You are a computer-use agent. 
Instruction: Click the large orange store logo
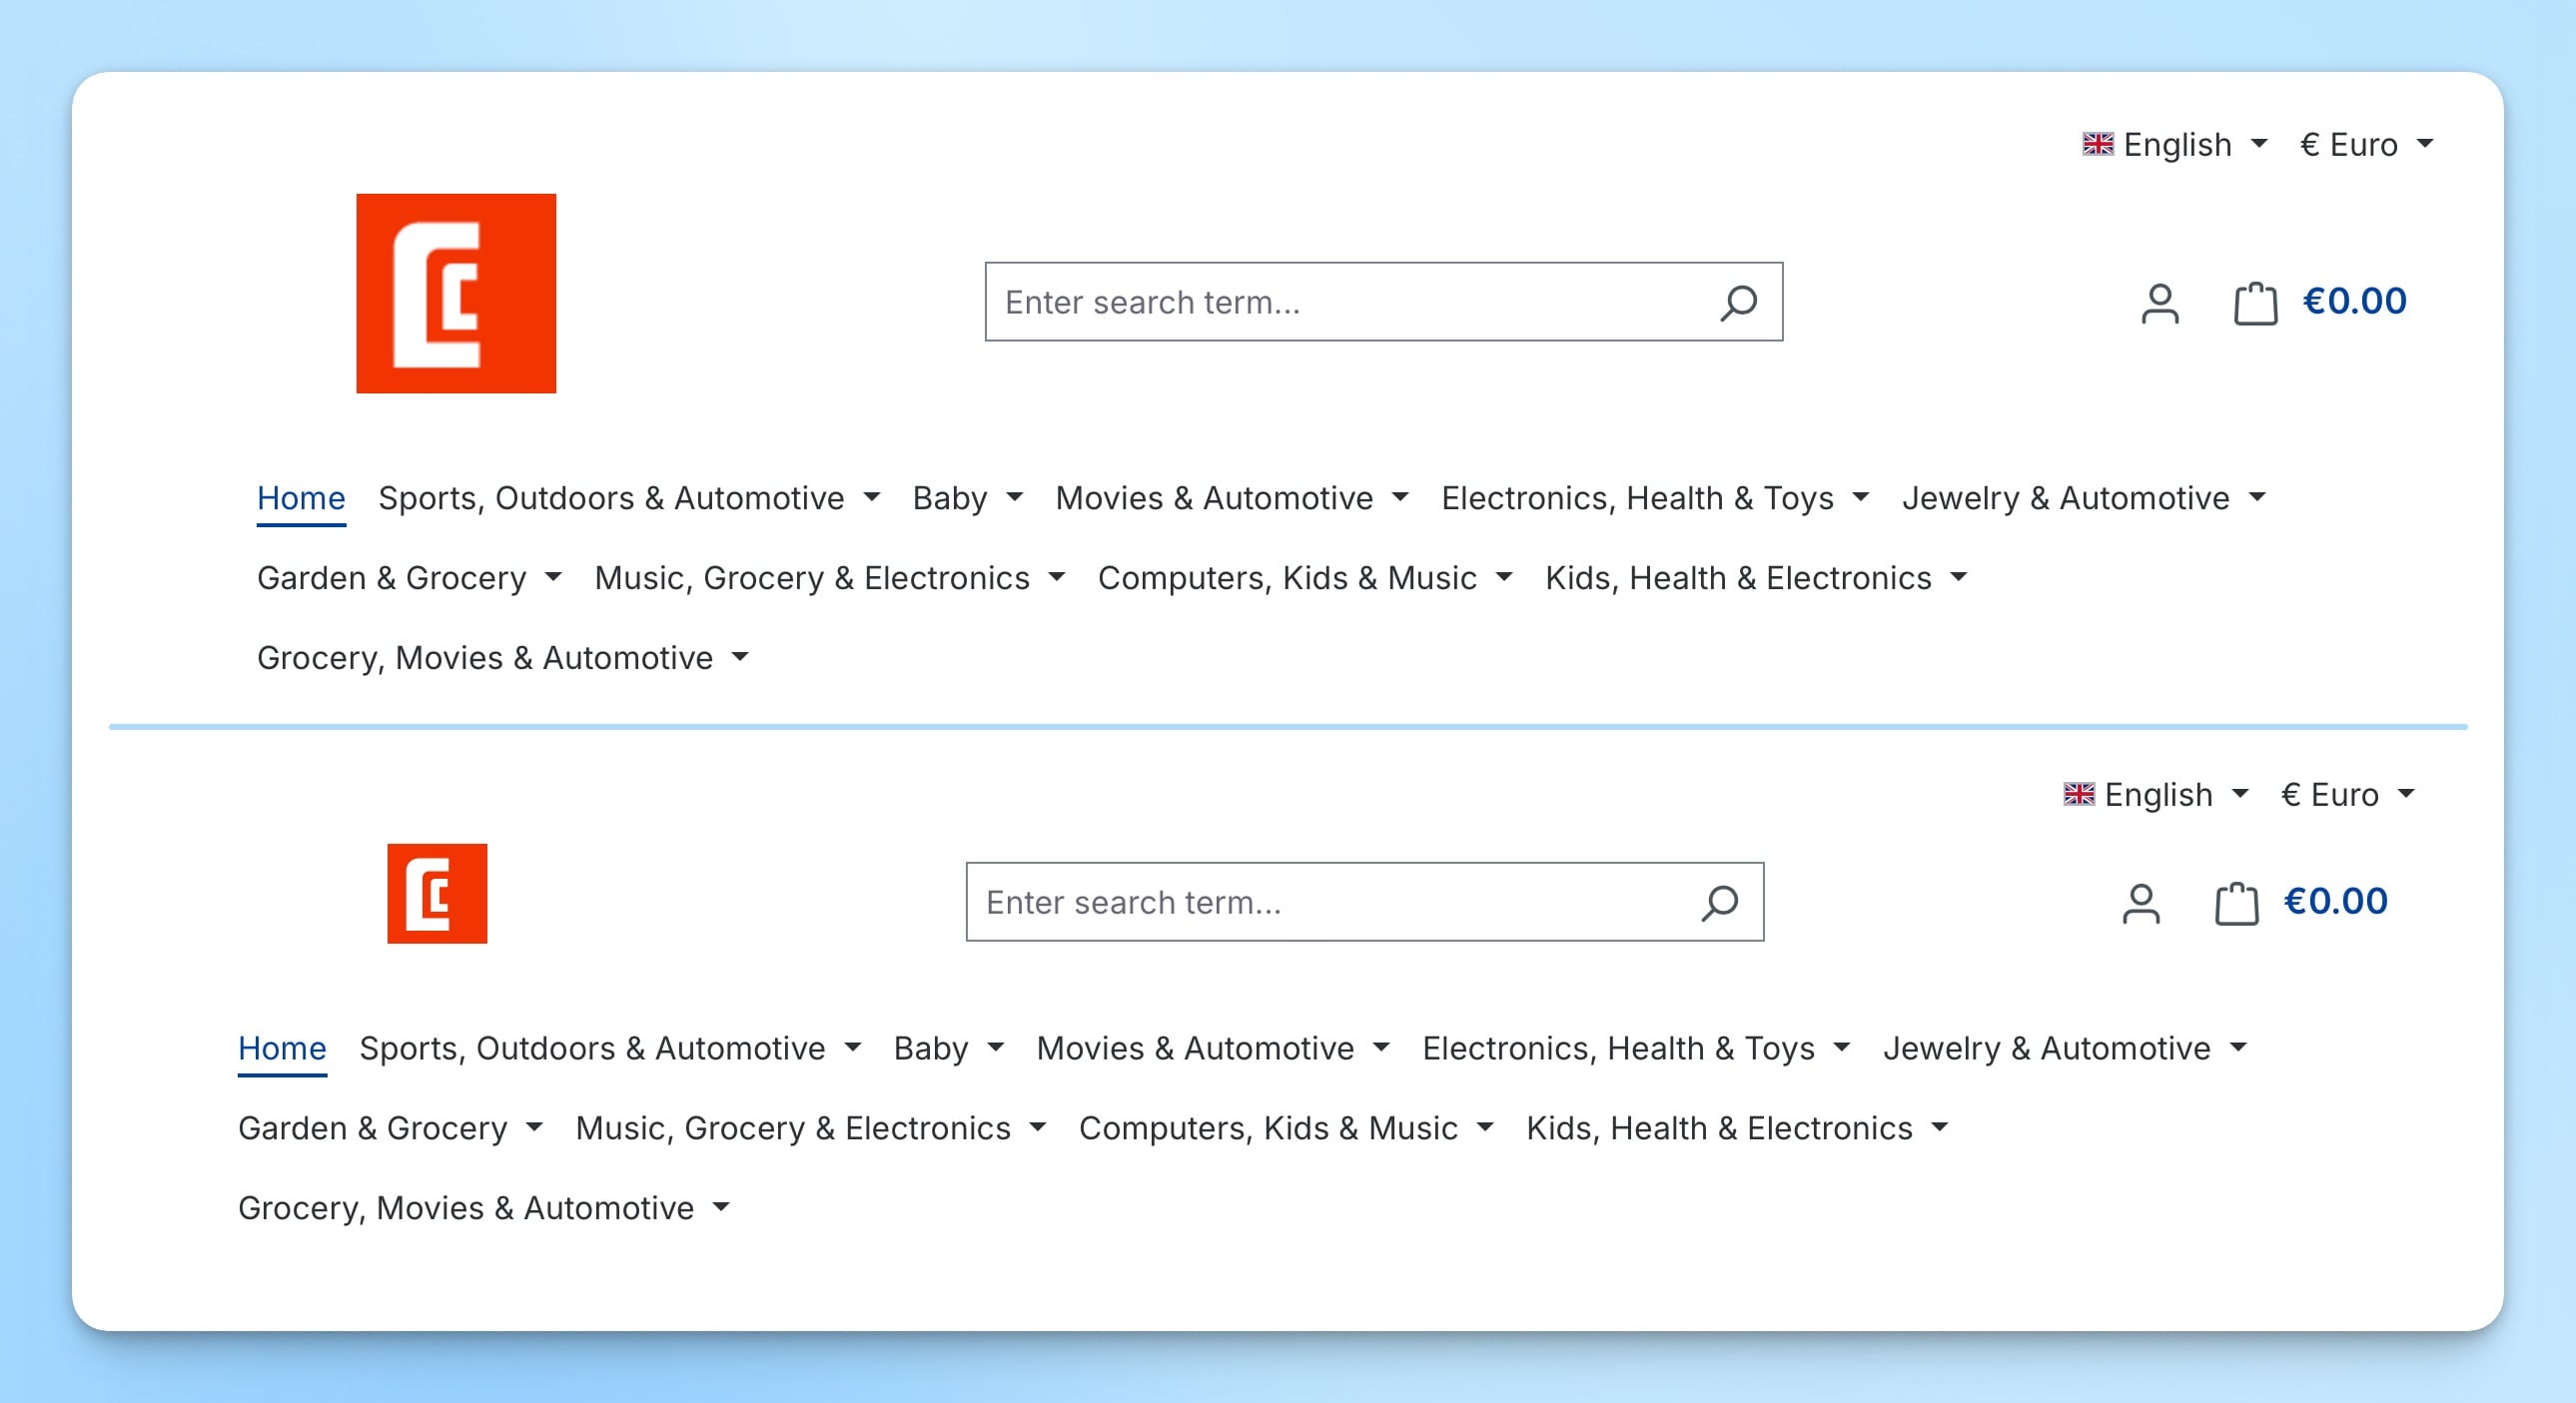click(456, 293)
